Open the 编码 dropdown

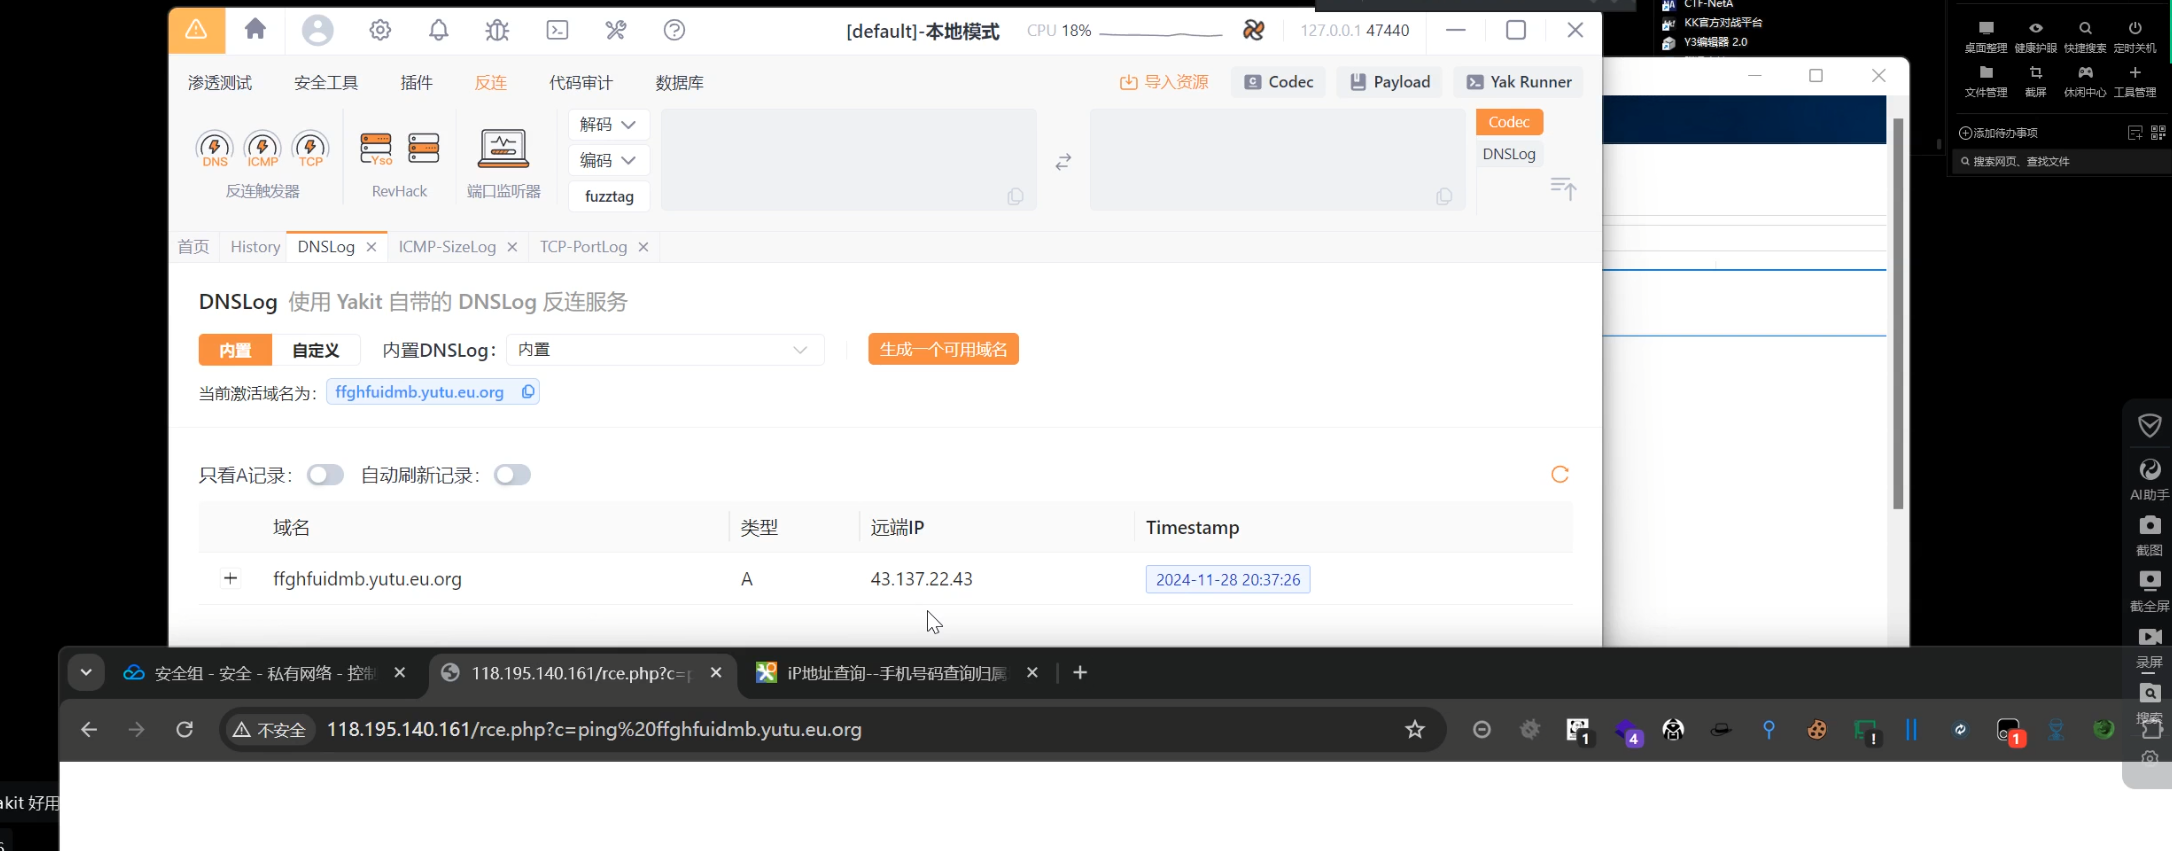[608, 160]
